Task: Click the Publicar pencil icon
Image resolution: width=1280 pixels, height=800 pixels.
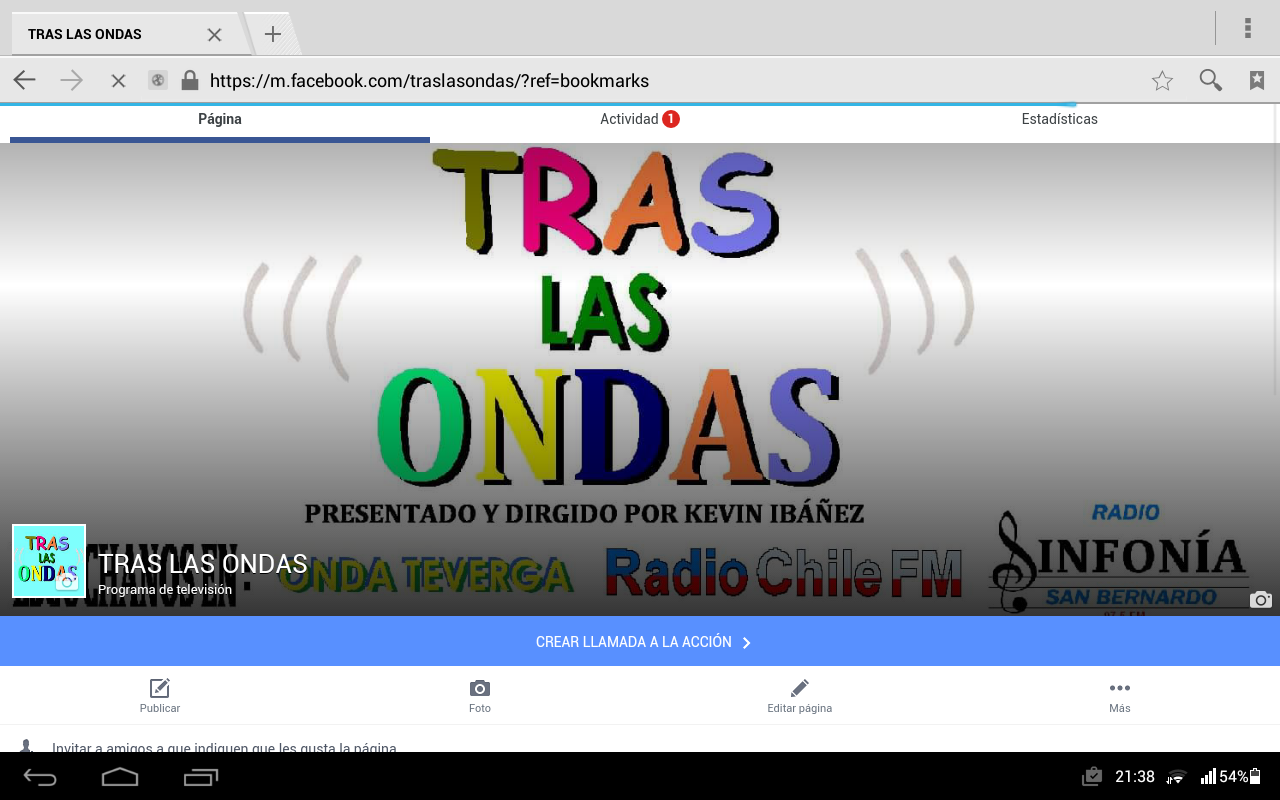Action: tap(160, 688)
